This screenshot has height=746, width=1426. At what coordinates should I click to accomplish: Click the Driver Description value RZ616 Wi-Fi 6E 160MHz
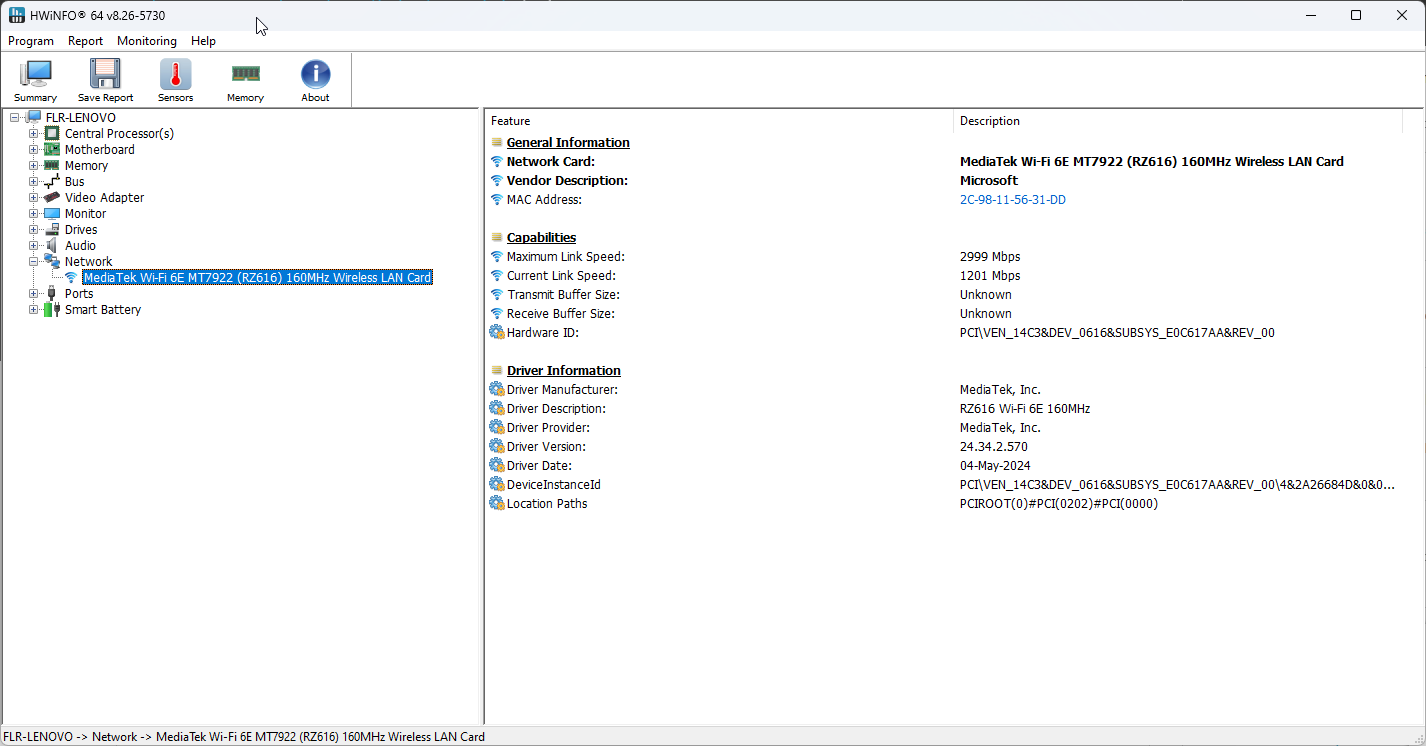(x=1025, y=409)
